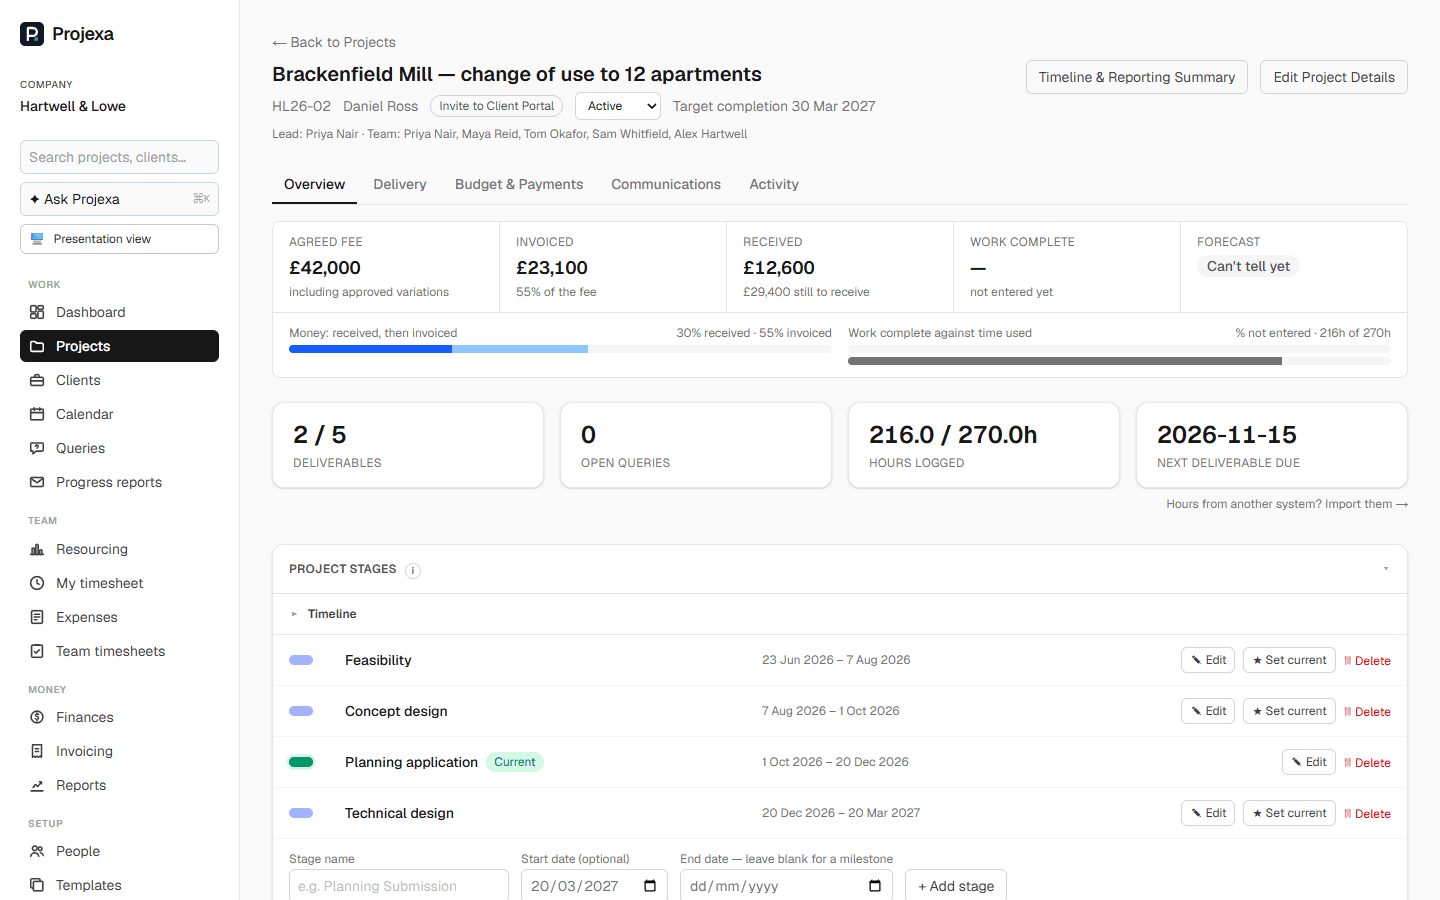Open the Activity tab

click(774, 184)
